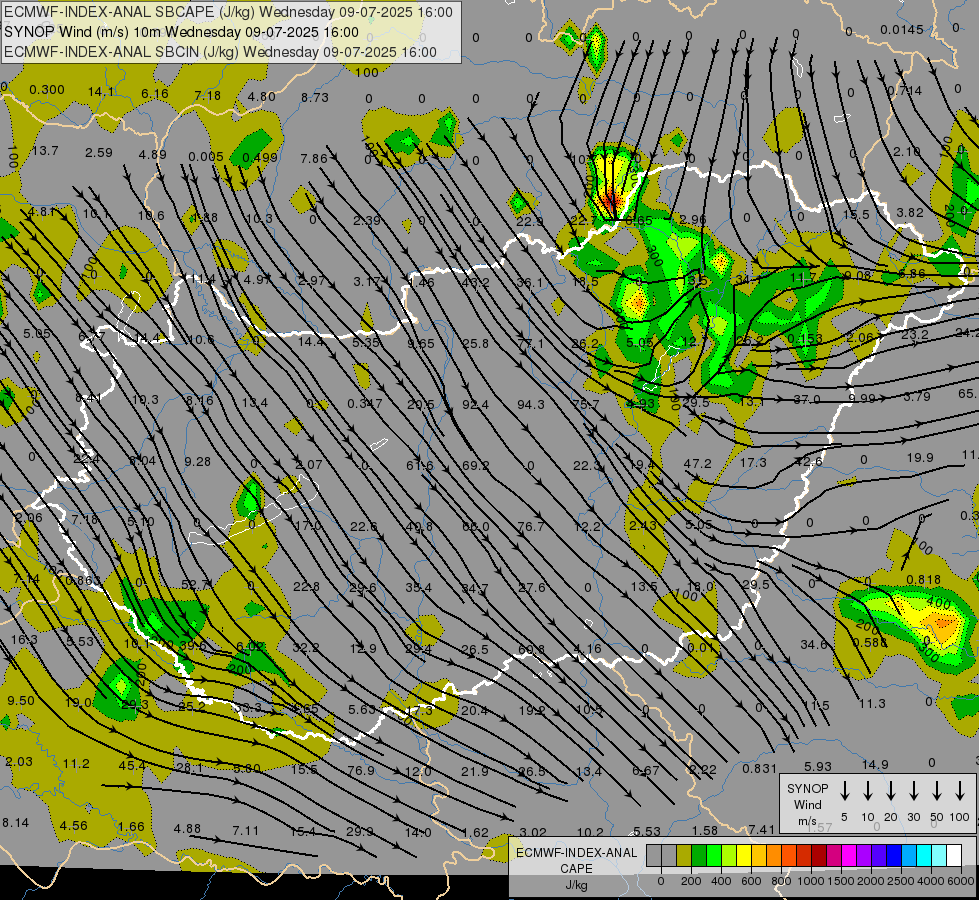Click the 100 m/s wind arrow in legend
The height and width of the screenshot is (900, 979).
[x=960, y=791]
